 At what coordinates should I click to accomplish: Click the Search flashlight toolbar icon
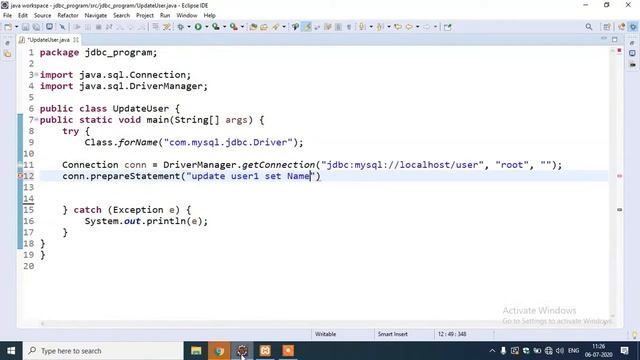[x=295, y=27]
